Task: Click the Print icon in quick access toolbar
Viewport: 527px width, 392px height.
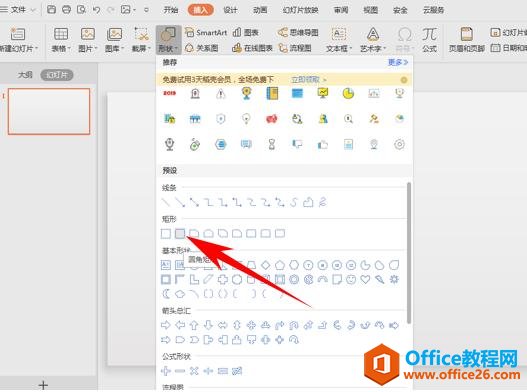Action: (66, 9)
